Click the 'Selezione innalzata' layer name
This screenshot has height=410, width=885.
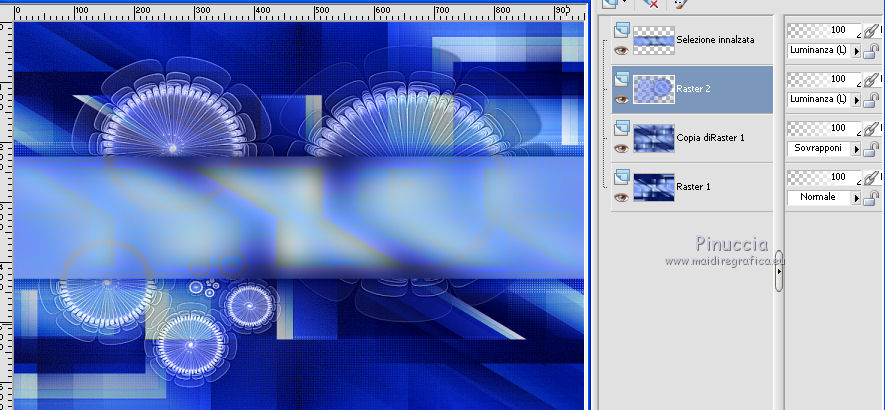click(x=715, y=40)
